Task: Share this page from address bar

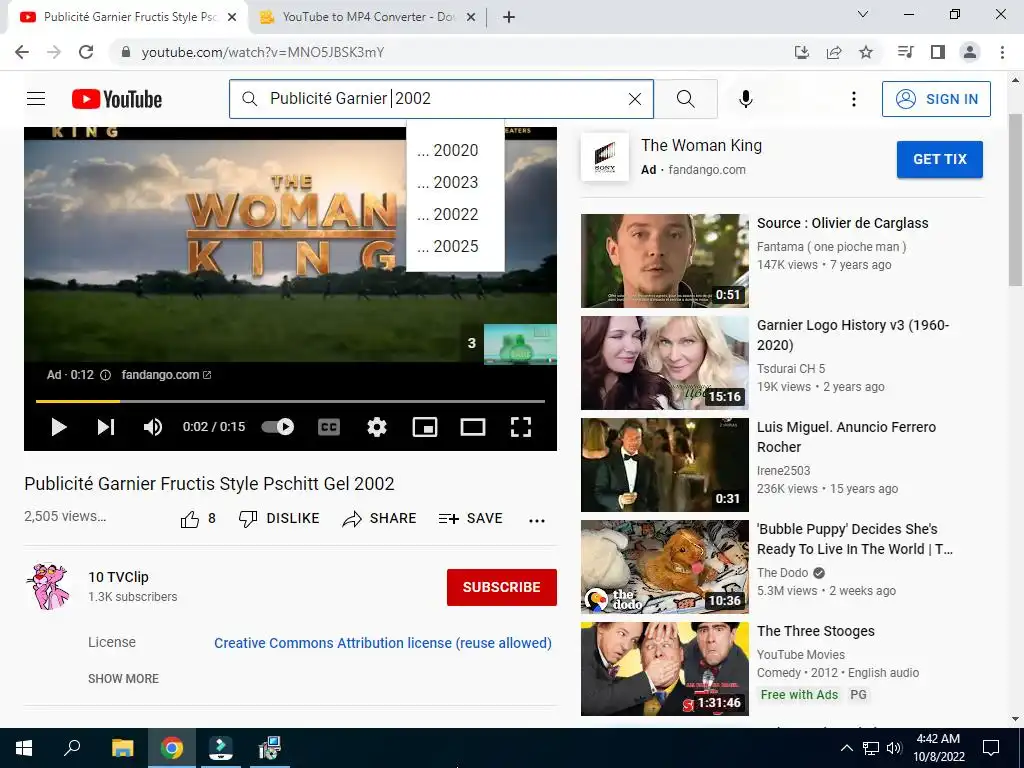Action: point(834,52)
